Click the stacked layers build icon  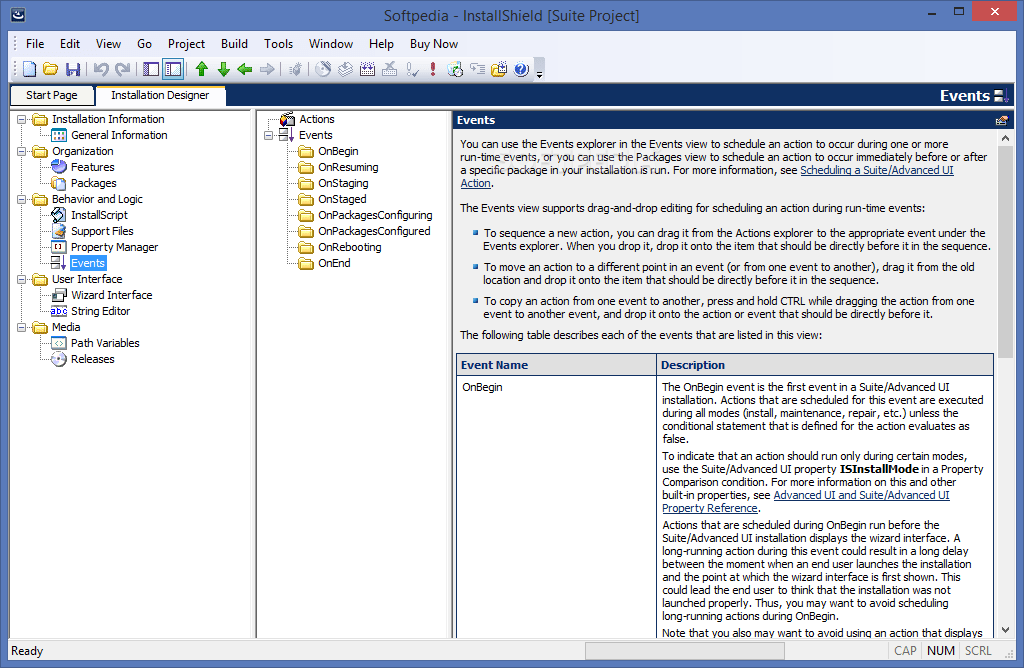[x=345, y=69]
